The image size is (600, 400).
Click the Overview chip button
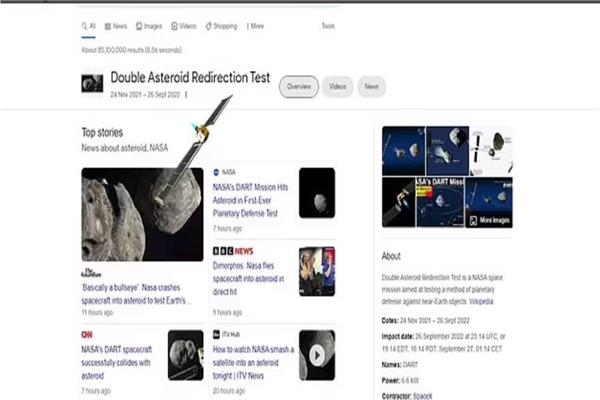coord(299,87)
